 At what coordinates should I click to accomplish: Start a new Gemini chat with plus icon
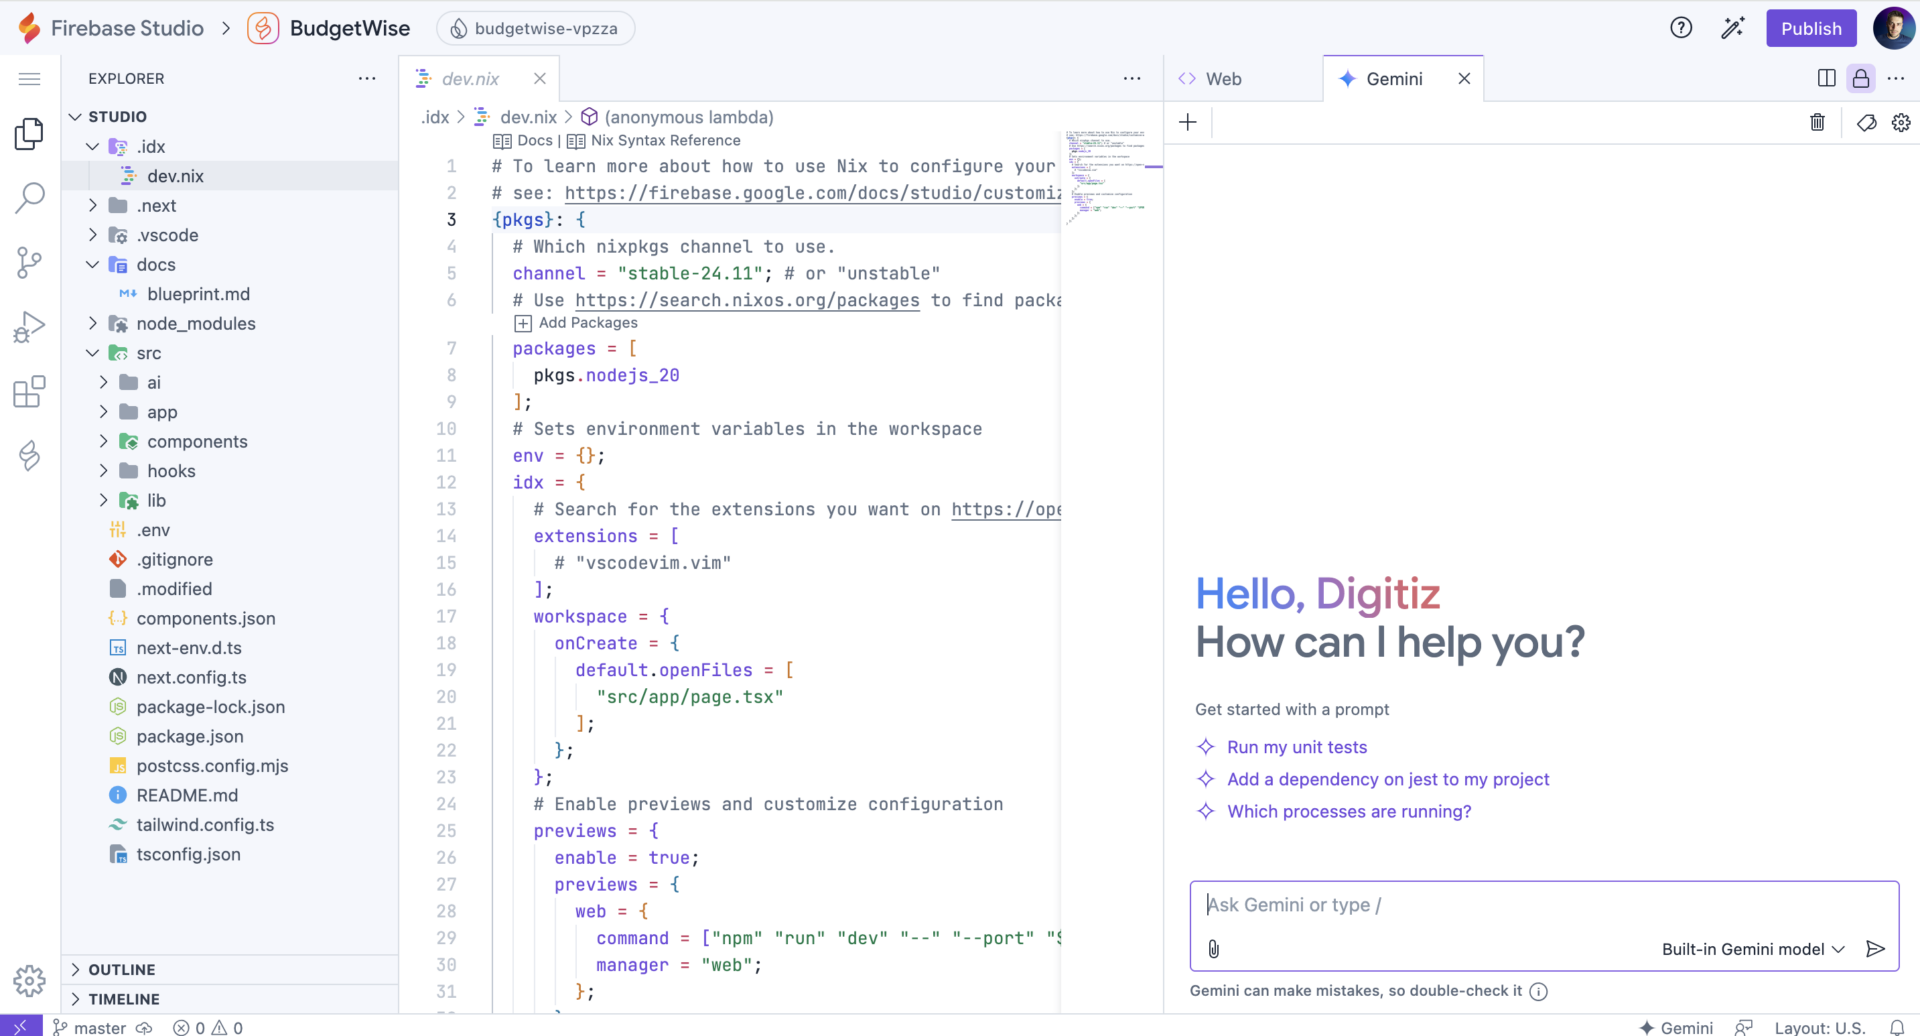(x=1187, y=122)
